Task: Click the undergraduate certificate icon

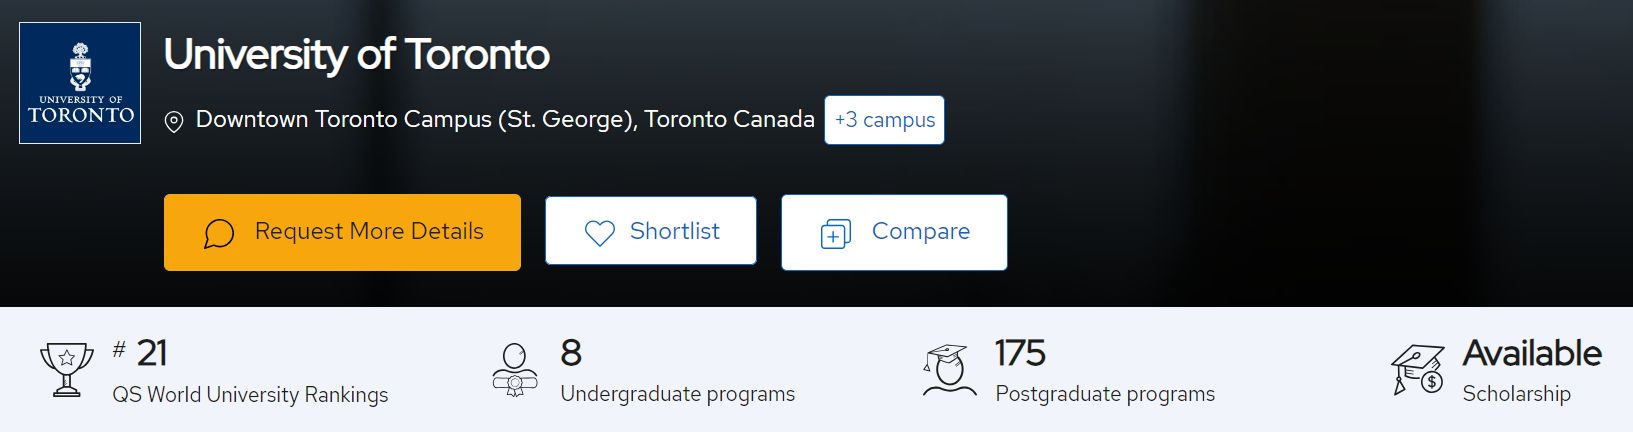Action: (x=515, y=370)
